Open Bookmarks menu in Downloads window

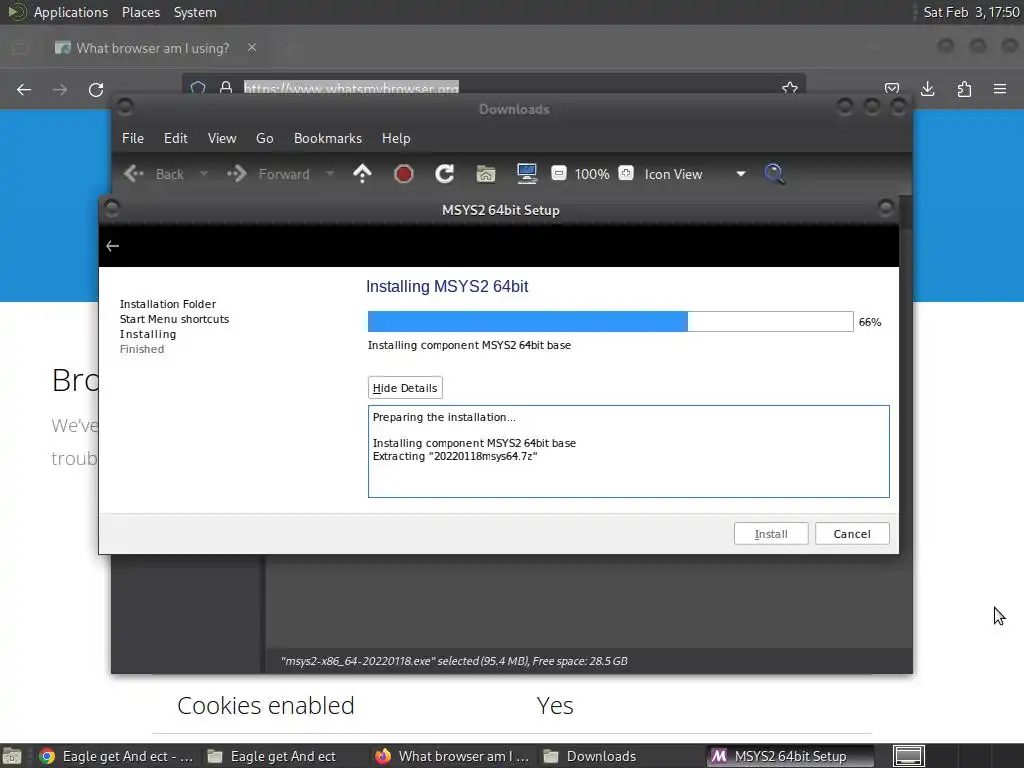[x=328, y=138]
